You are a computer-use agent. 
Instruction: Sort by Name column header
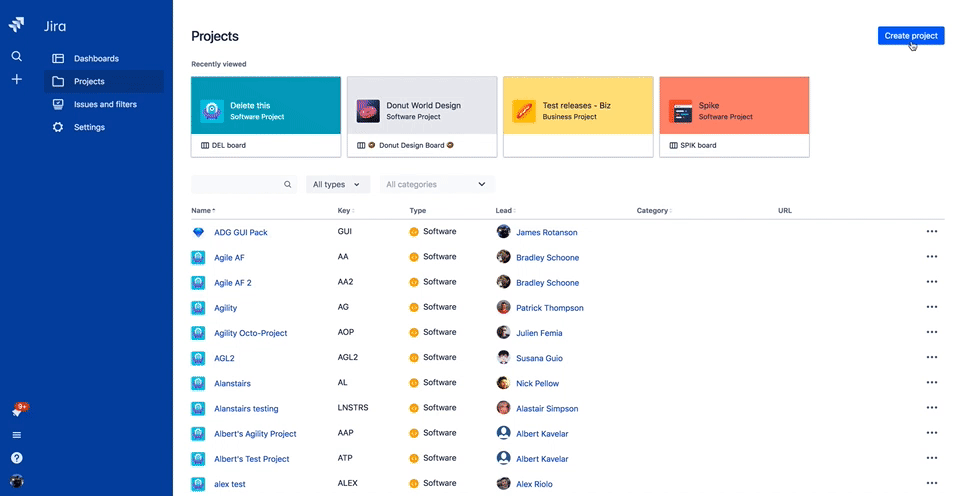coord(203,211)
